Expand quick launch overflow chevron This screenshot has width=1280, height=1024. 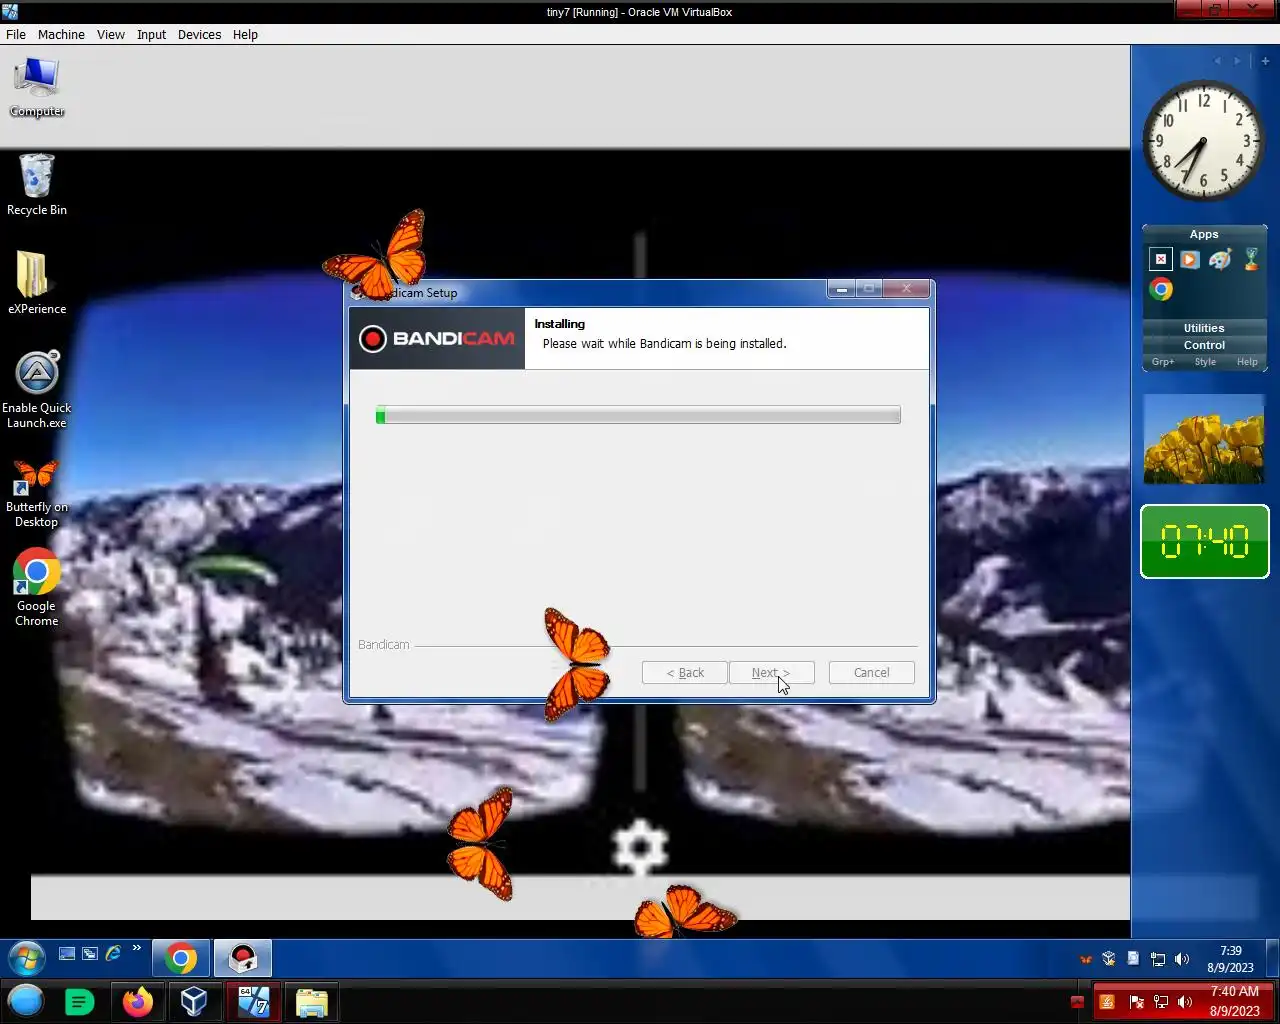pyautogui.click(x=137, y=948)
